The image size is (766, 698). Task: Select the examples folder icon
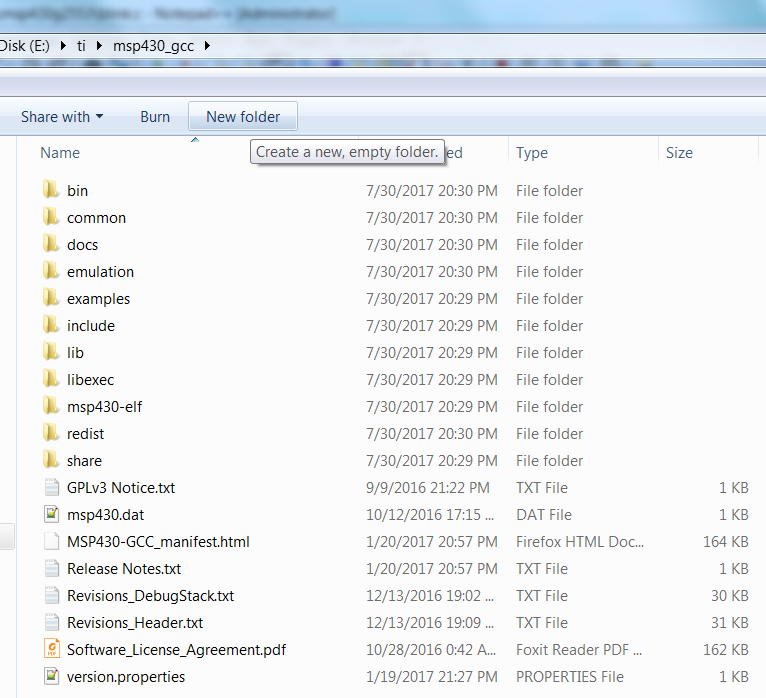click(x=52, y=298)
